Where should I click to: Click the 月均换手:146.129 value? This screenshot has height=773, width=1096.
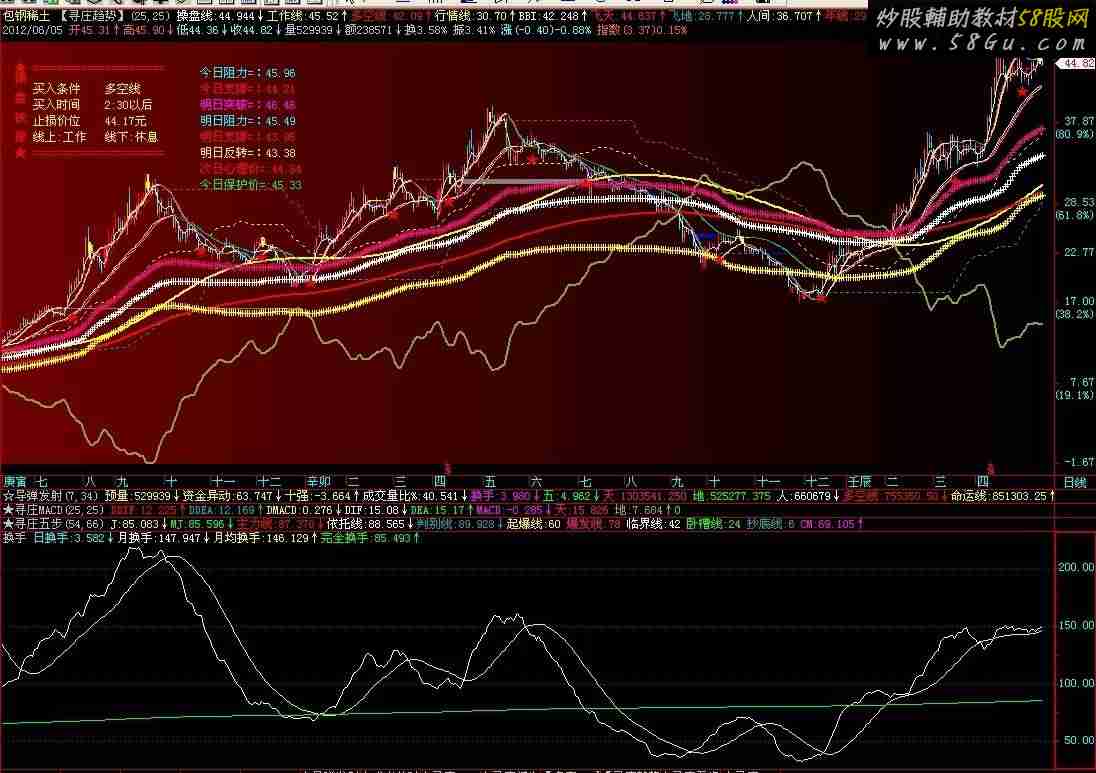point(260,538)
